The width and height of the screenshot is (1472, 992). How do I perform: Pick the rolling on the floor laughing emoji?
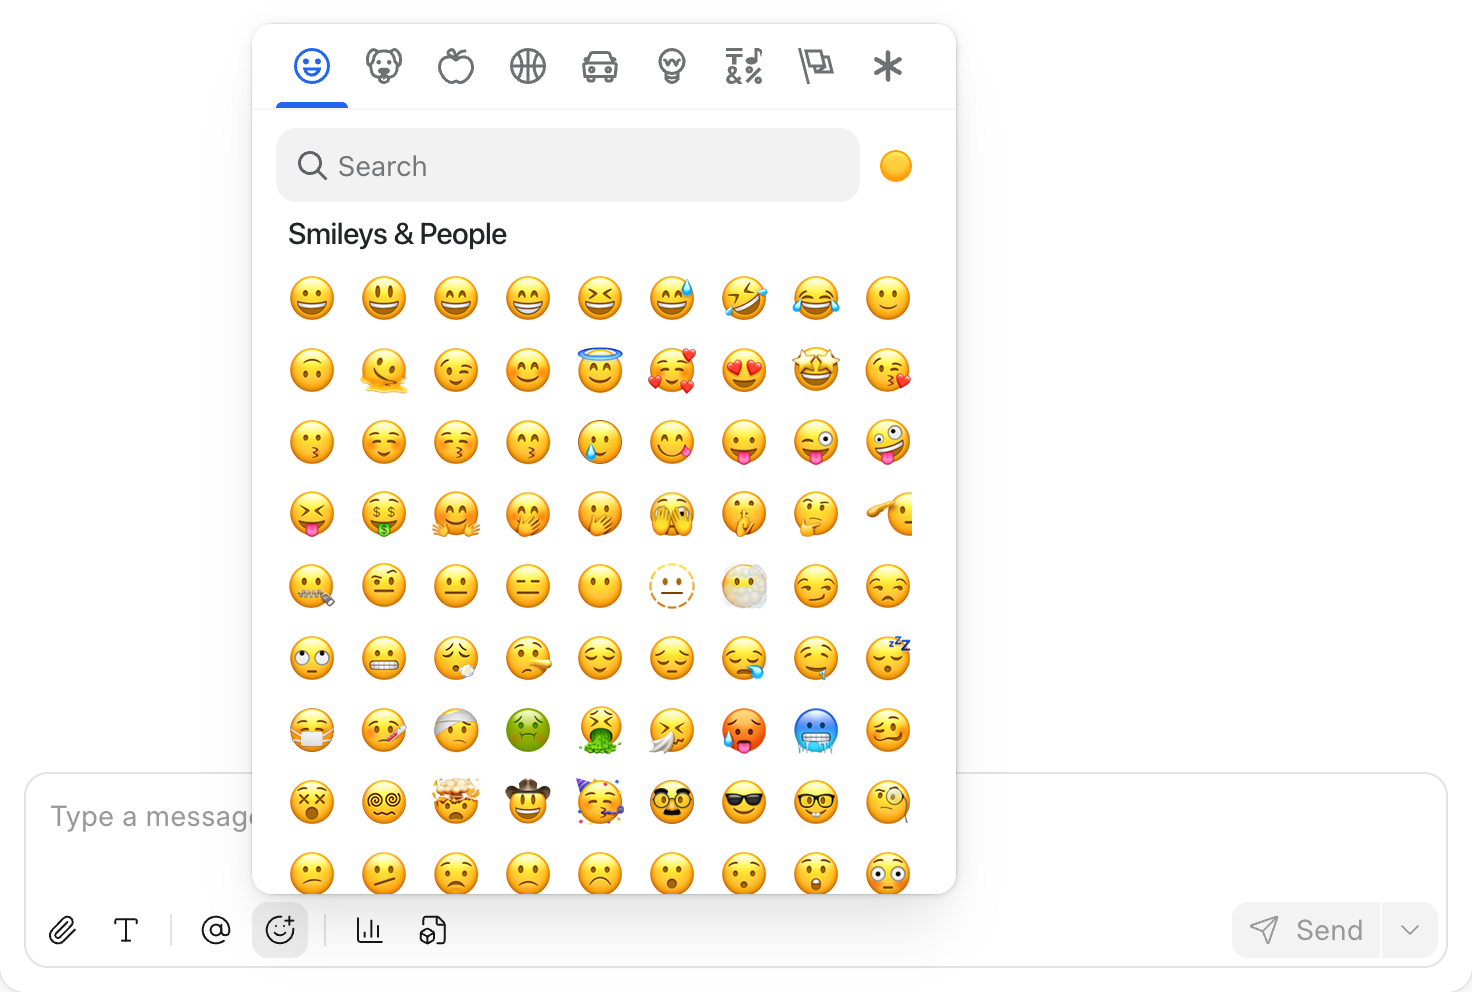click(744, 298)
